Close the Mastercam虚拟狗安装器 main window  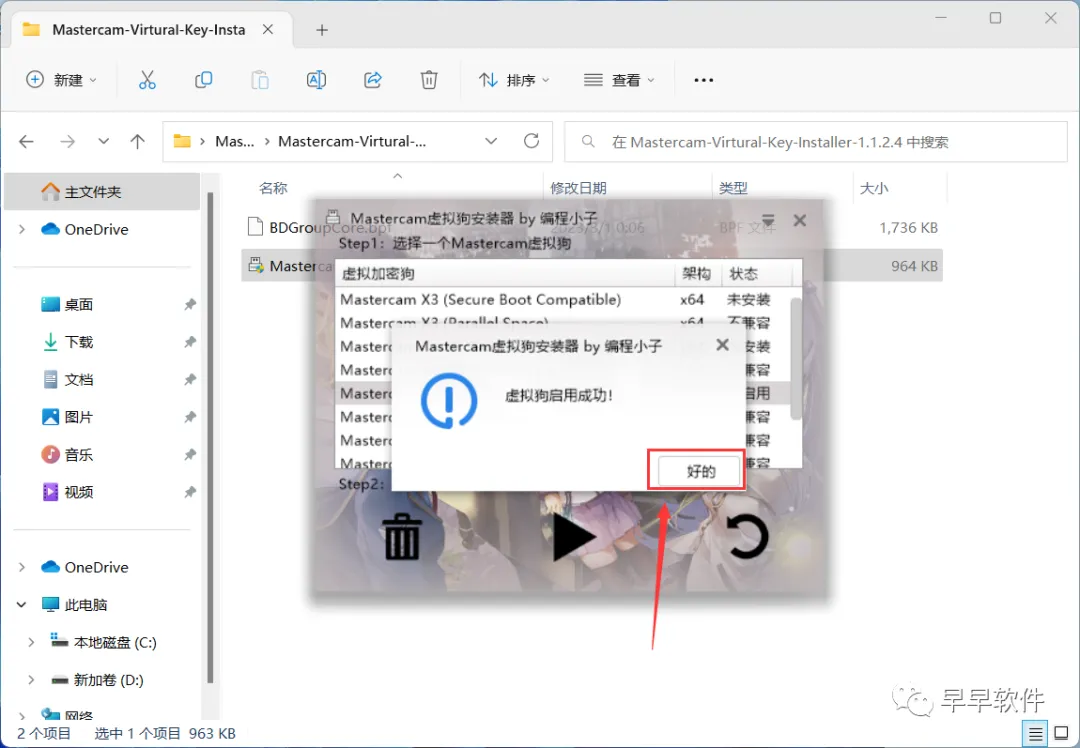(x=800, y=220)
